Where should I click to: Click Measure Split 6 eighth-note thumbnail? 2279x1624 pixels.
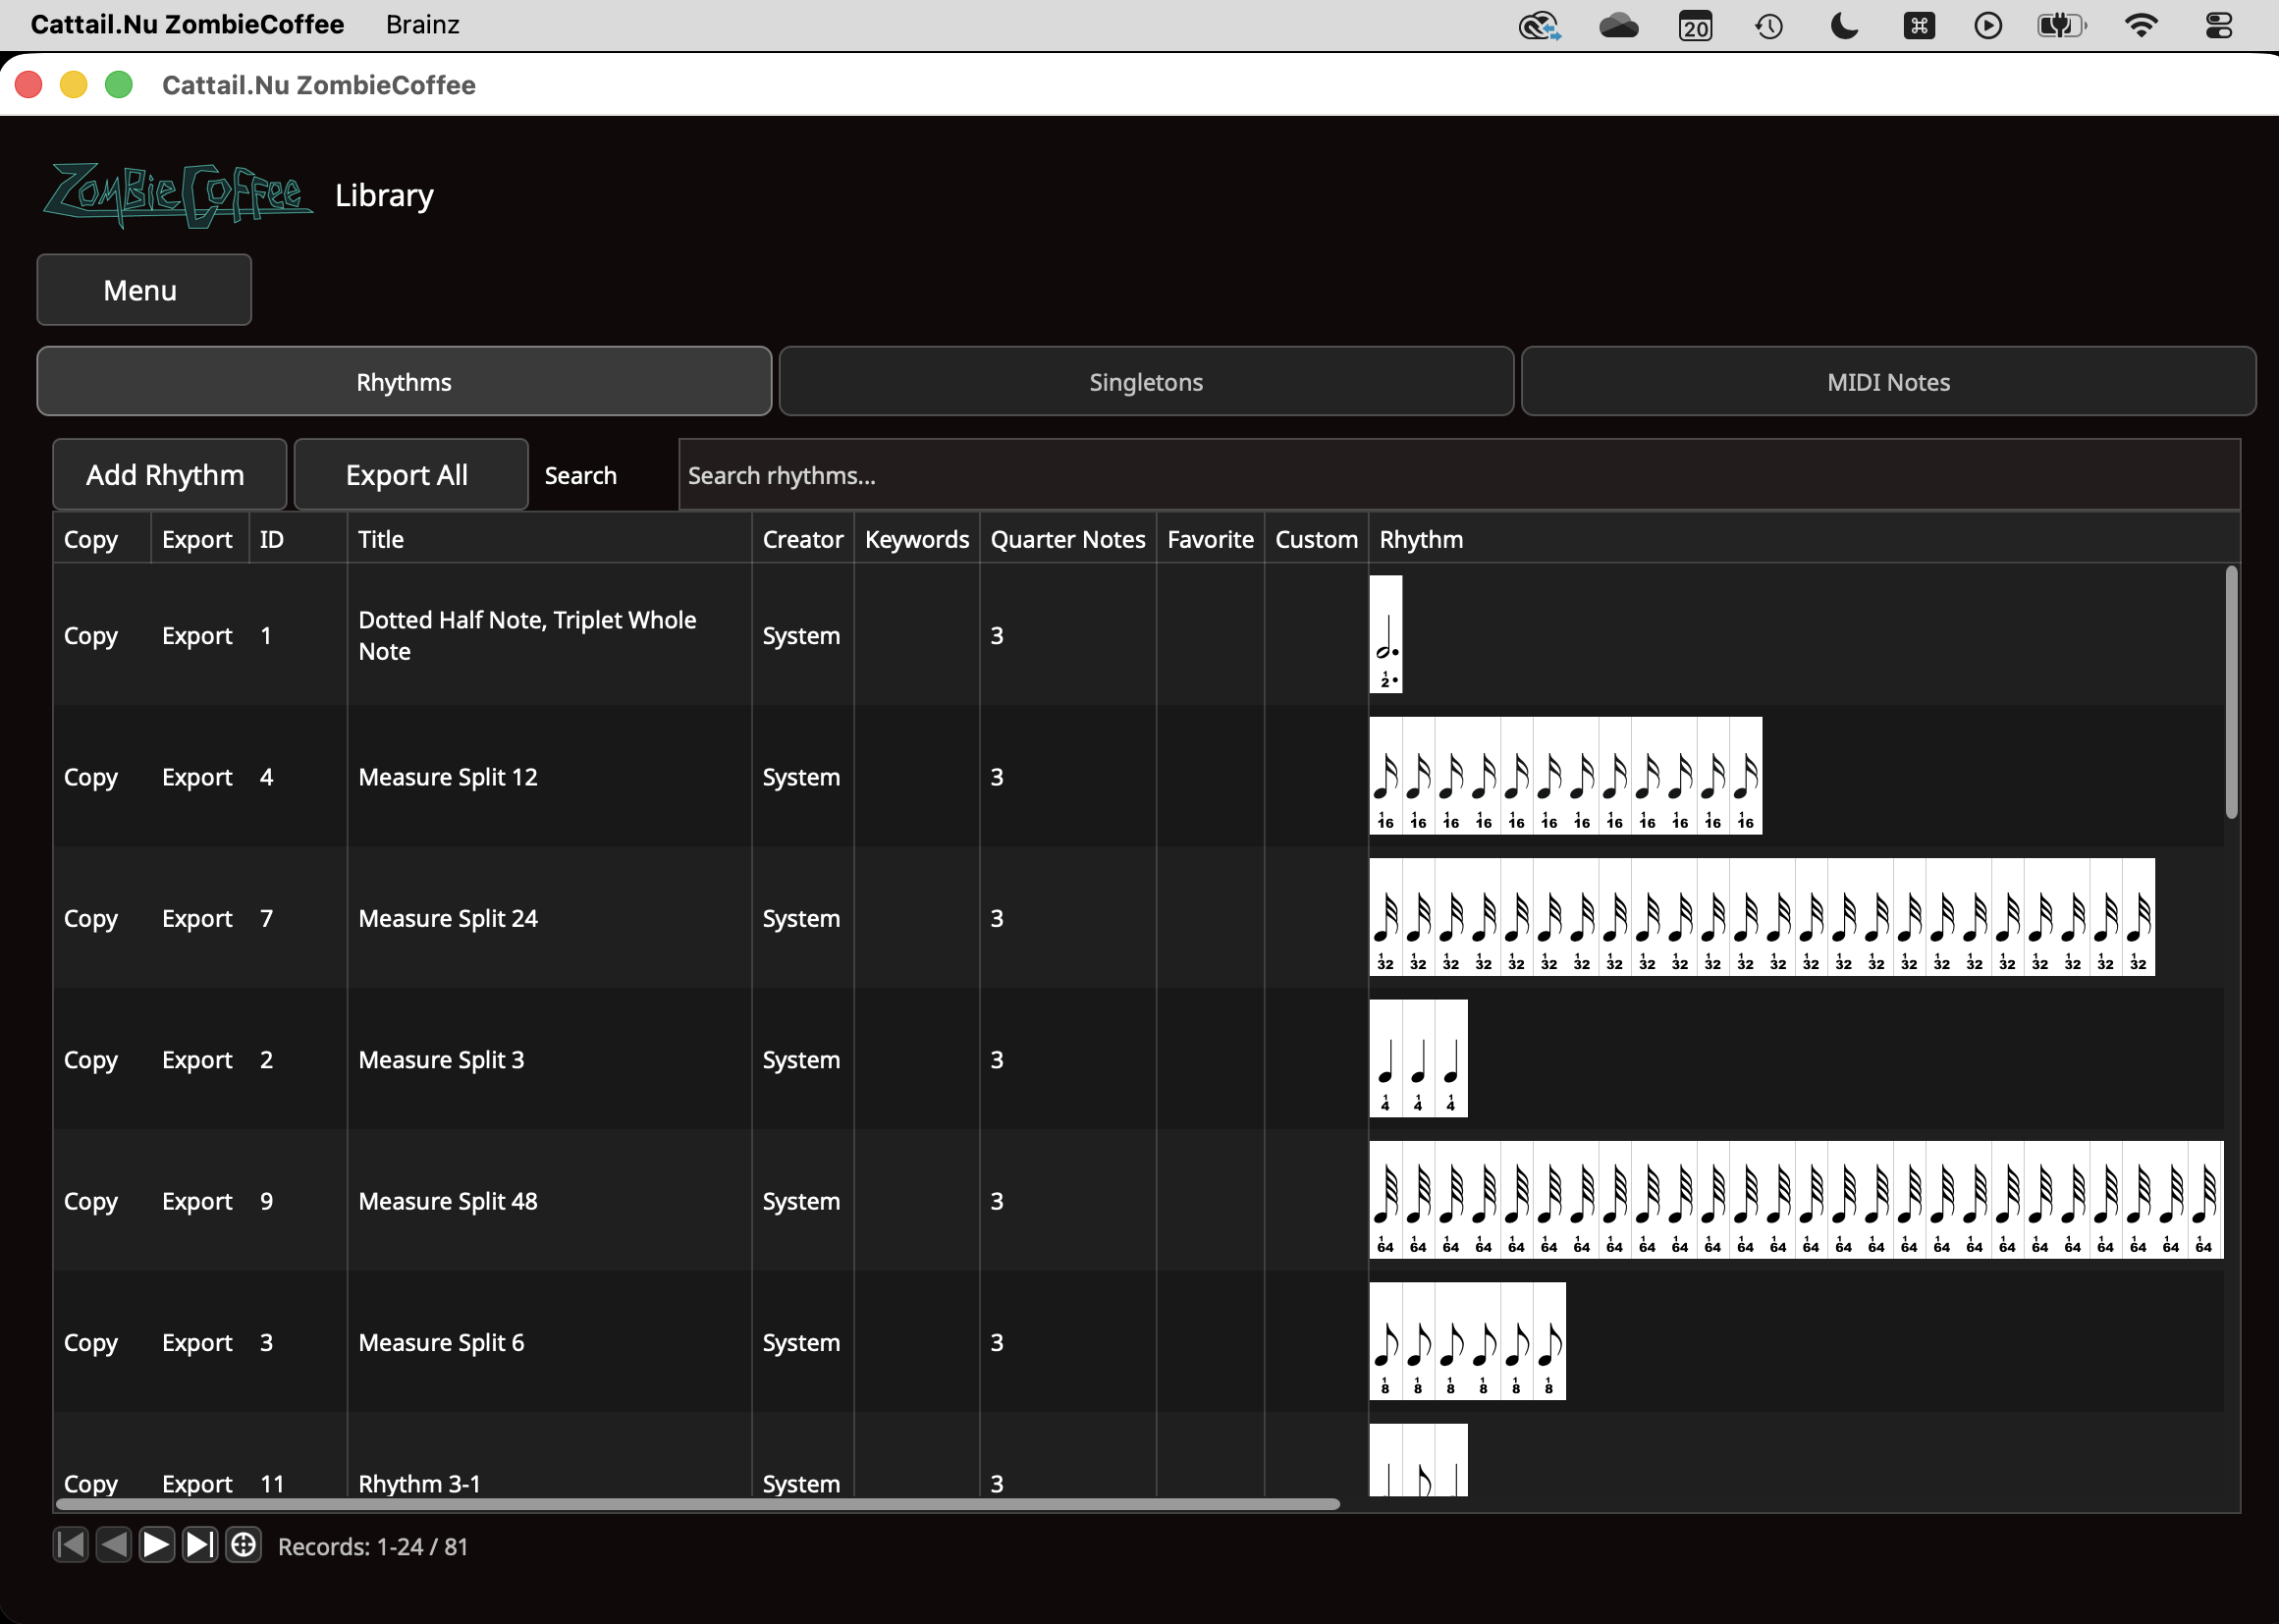coord(1468,1341)
